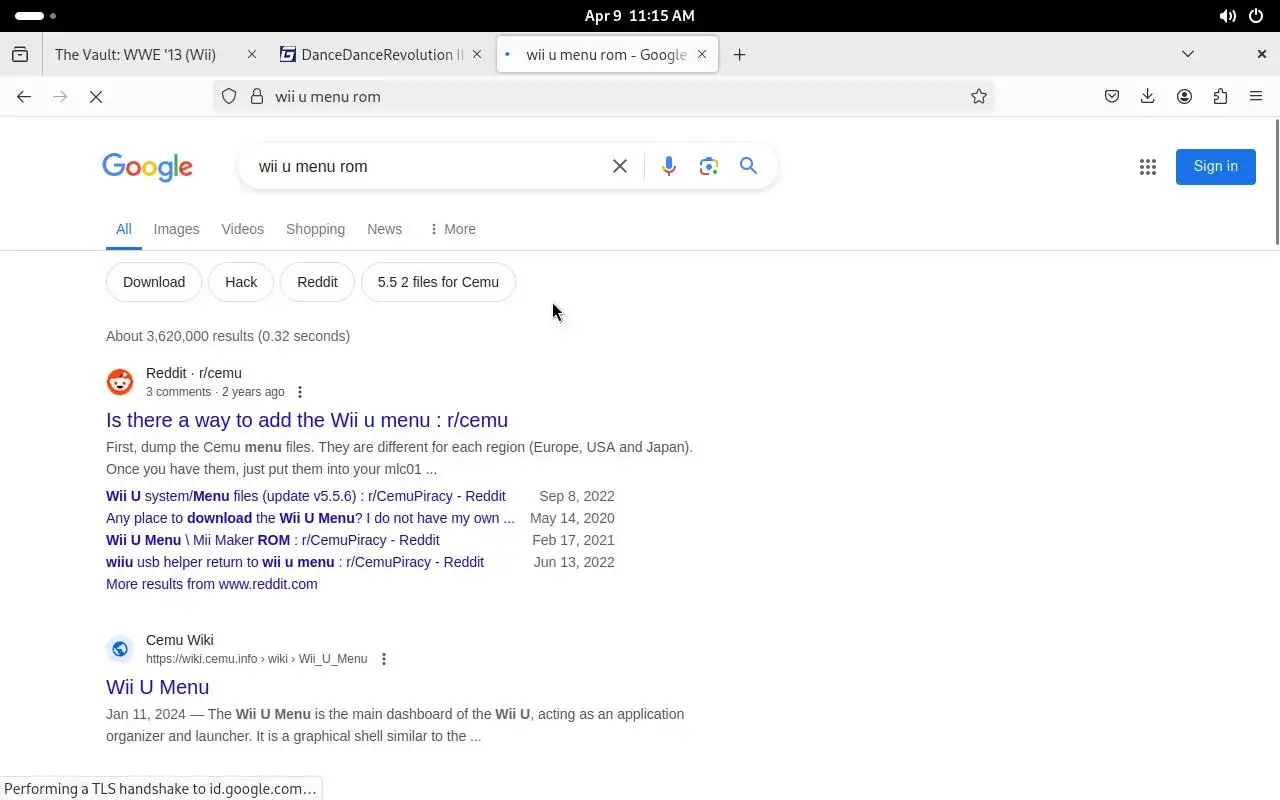
Task: Click the page vertical scrollbar
Action: coord(1276,181)
